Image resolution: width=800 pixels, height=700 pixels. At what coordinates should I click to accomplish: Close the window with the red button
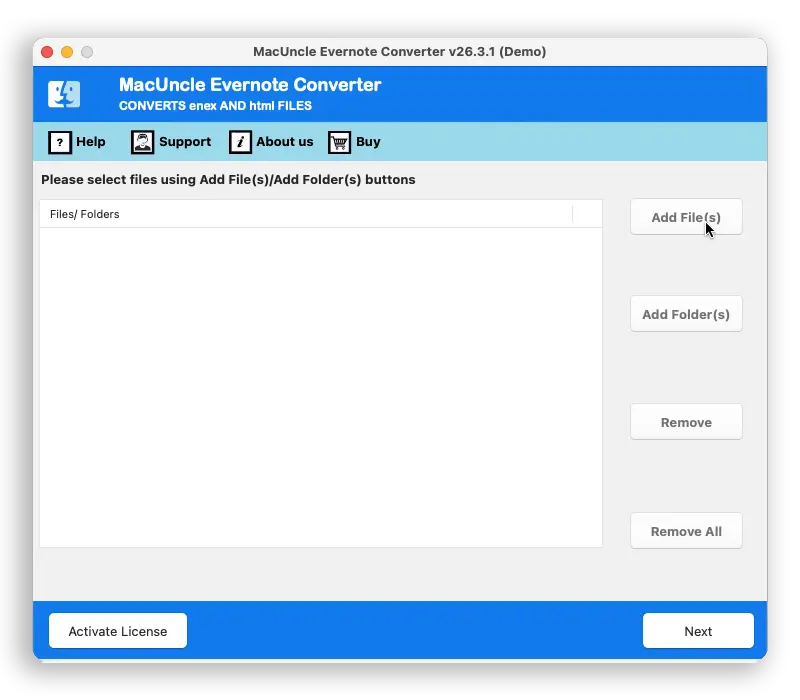point(47,52)
